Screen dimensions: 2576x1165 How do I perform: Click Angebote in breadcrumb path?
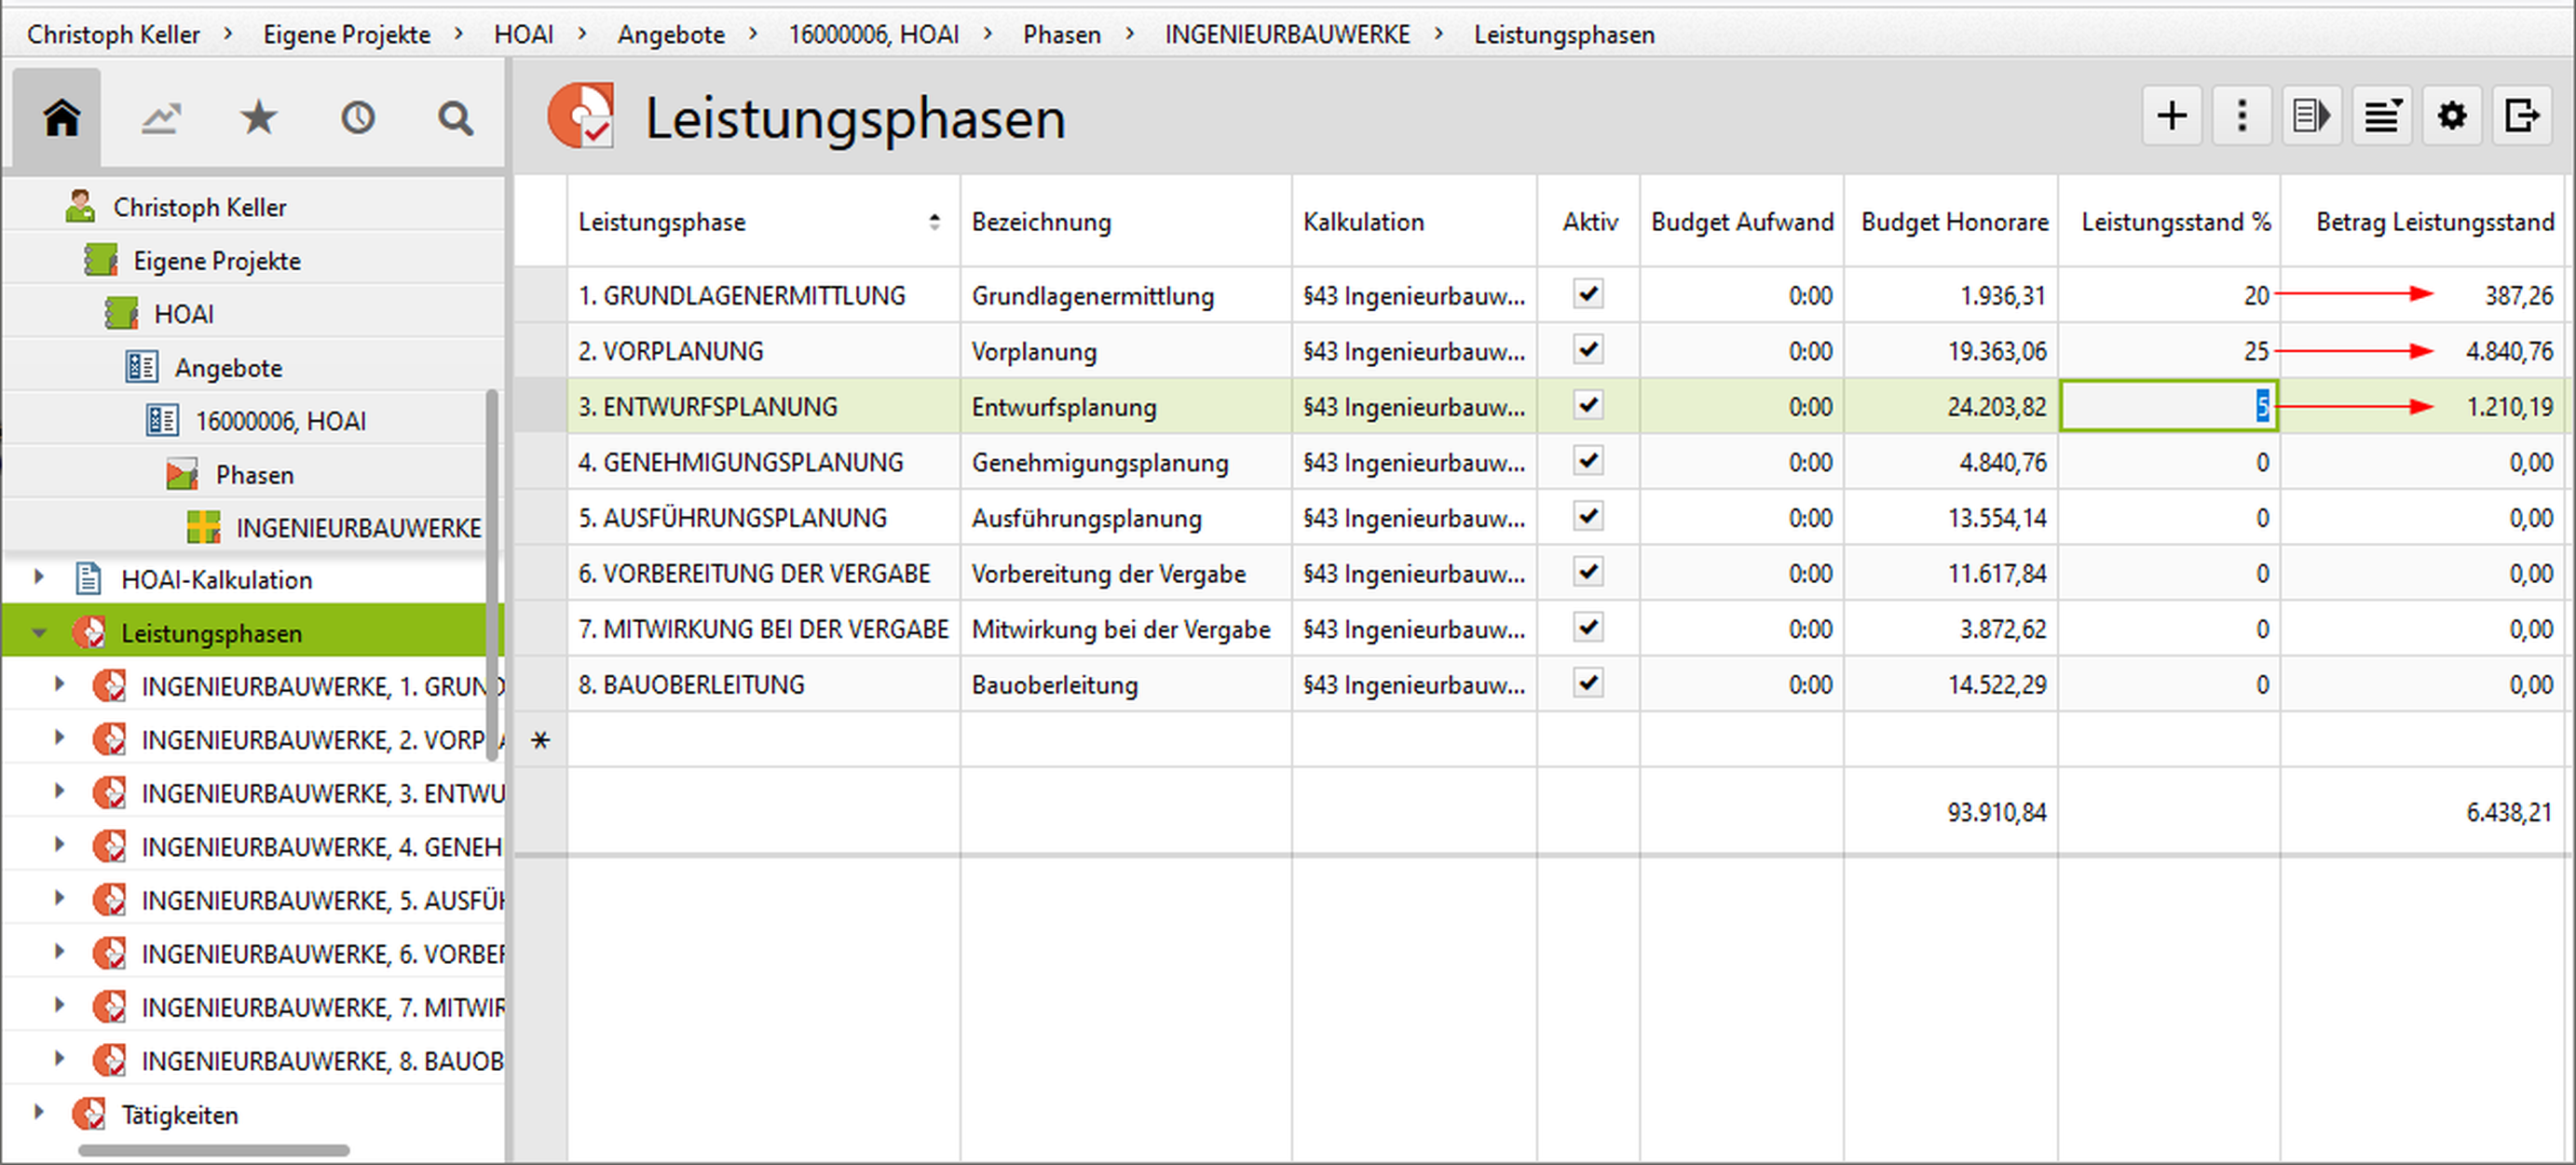pos(670,34)
